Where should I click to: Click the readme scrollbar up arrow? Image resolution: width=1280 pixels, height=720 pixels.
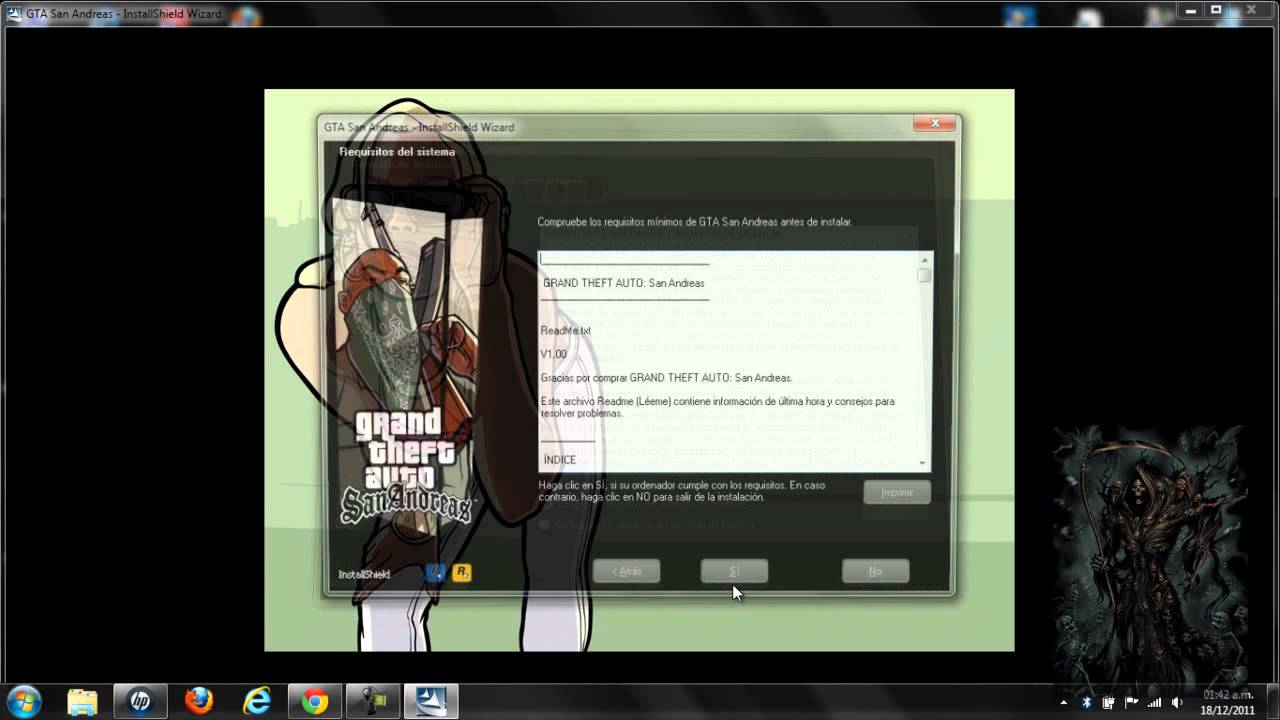924,259
